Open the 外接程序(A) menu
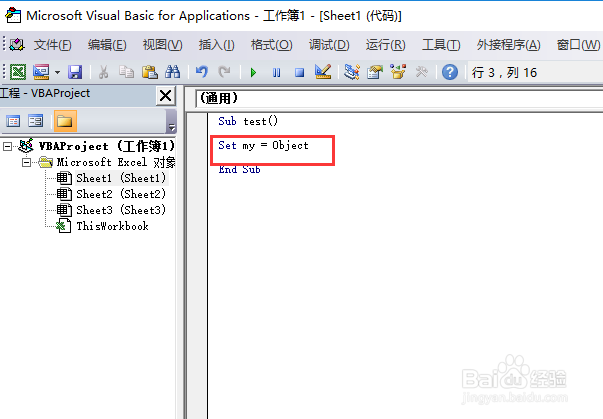Screen dimensions: 603x419 (x=508, y=45)
